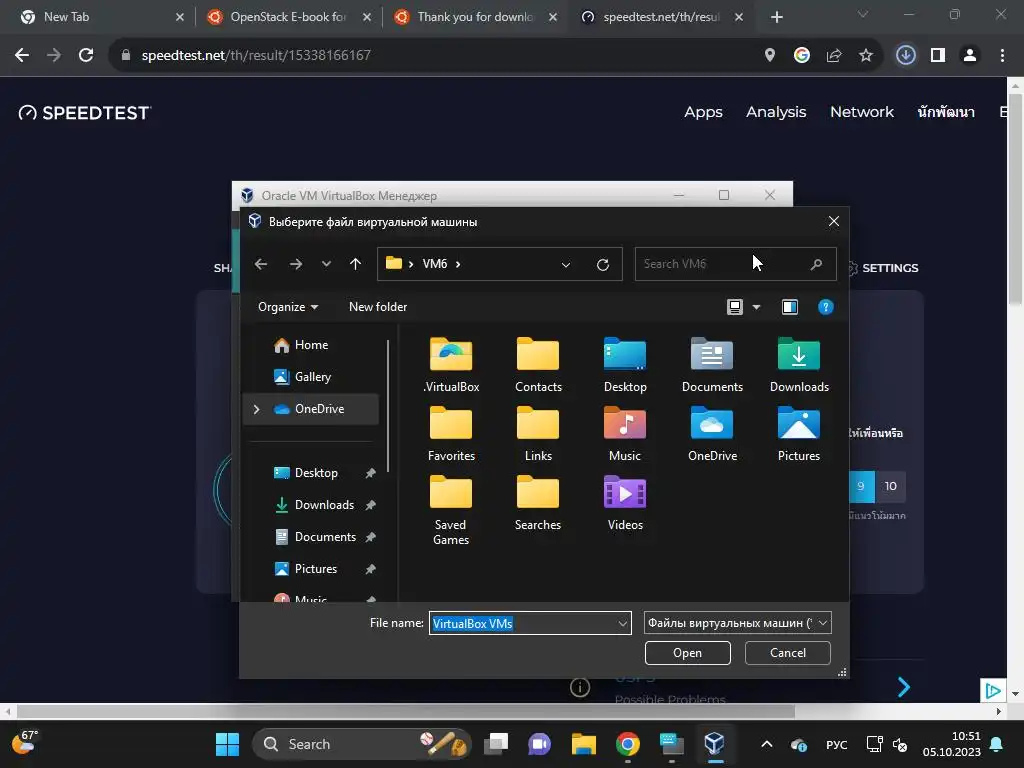Cancel the file selection dialog
Screen dimensions: 1024x768
(788, 653)
